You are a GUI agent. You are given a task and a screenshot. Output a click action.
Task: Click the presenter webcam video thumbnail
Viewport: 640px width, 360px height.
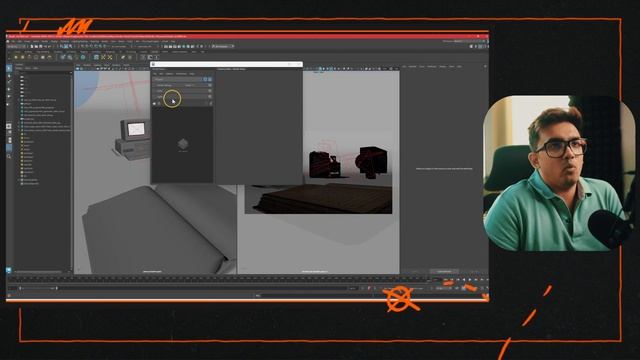coord(558,173)
